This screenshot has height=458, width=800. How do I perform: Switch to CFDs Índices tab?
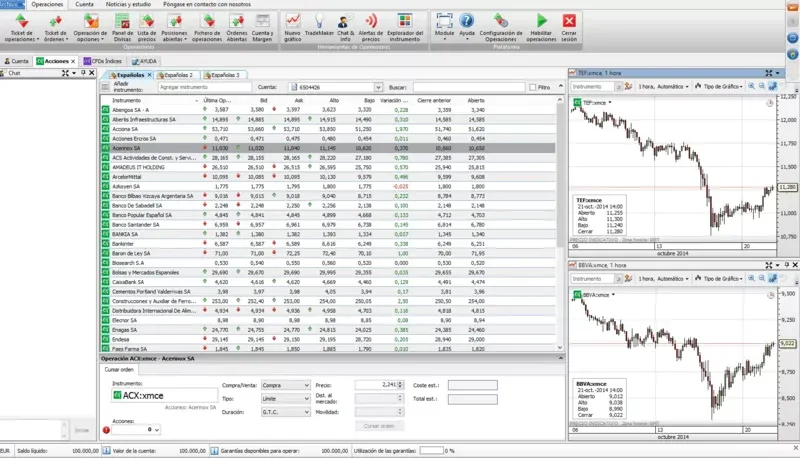[x=103, y=61]
